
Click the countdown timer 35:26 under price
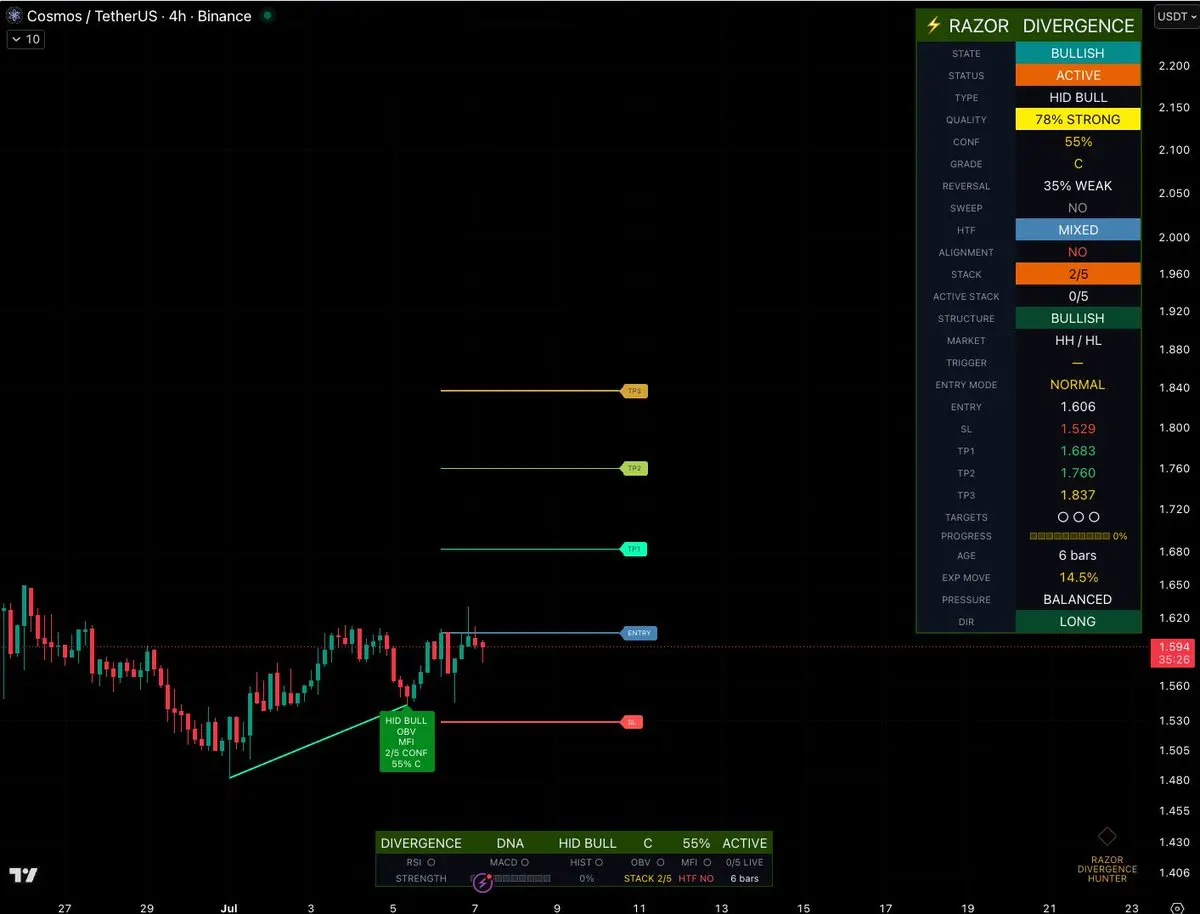coord(1175,660)
